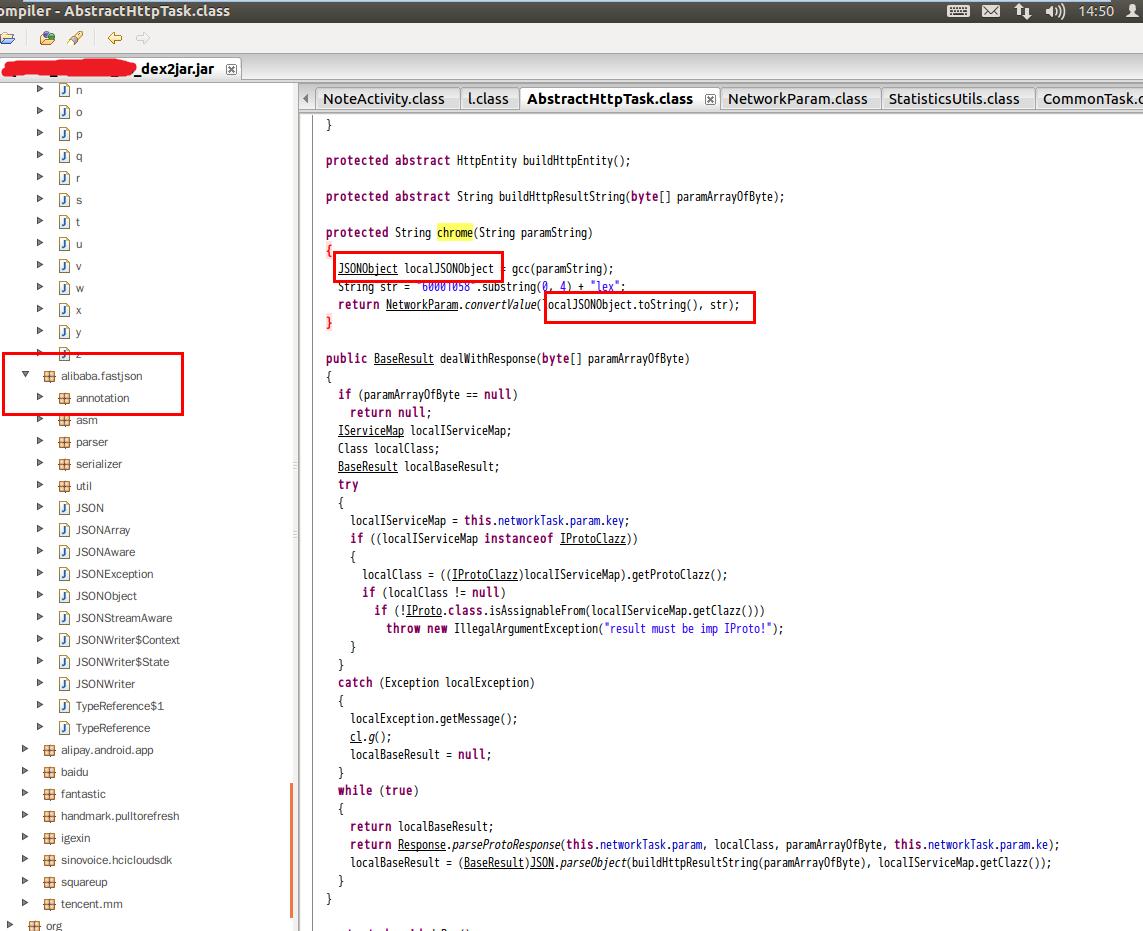Viewport: 1143px width, 931px height.
Task: Select the JSONArray class in tree
Action: pyautogui.click(x=102, y=530)
